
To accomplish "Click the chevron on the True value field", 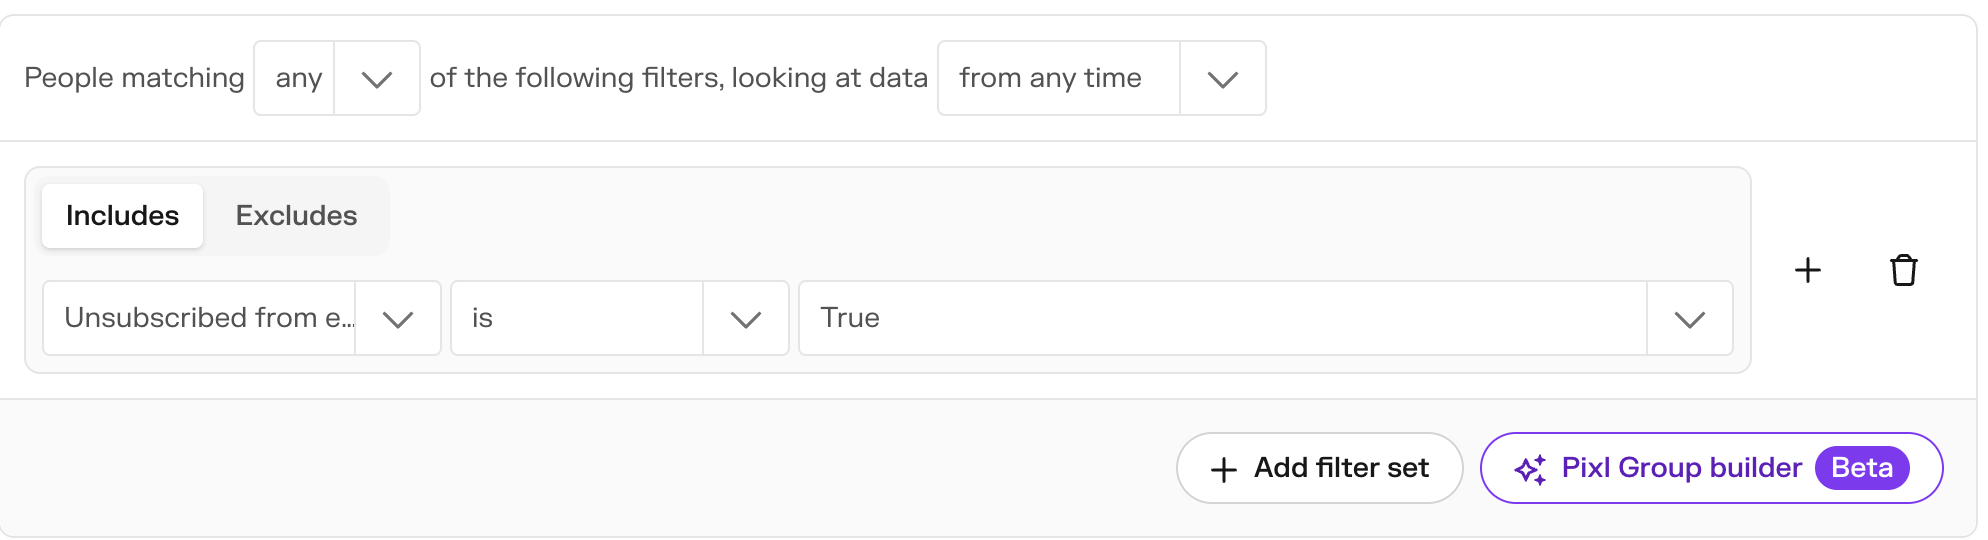I will (x=1689, y=319).
